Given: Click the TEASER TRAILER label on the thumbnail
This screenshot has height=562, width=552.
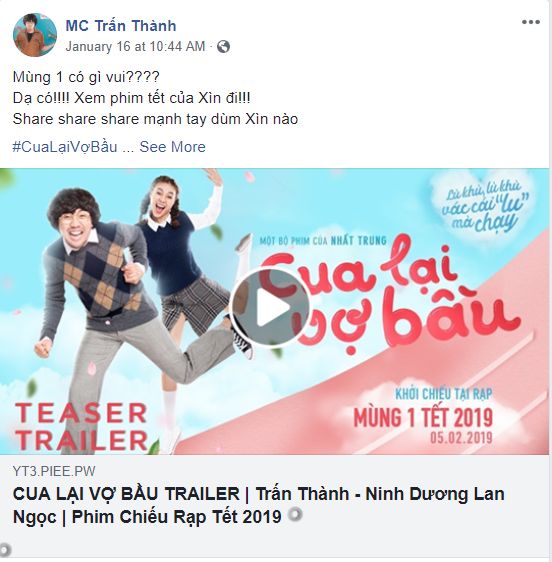Looking at the screenshot, I should click(x=81, y=427).
